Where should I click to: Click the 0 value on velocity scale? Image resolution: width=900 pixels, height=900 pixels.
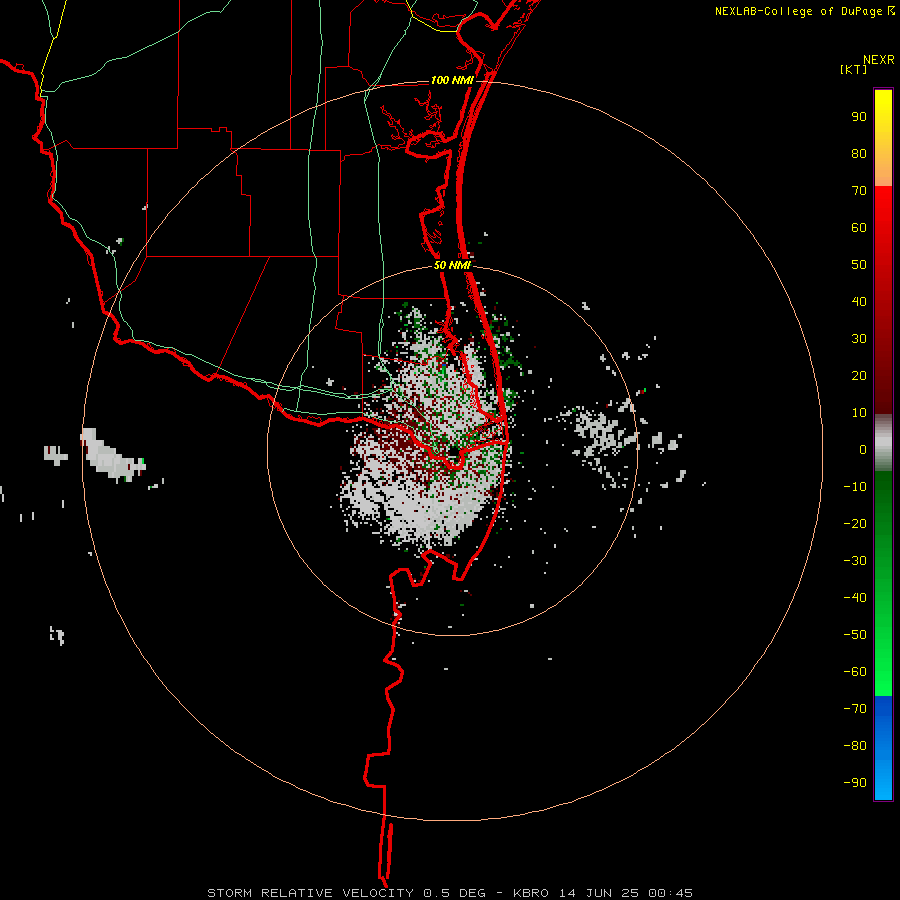pyautogui.click(x=863, y=449)
